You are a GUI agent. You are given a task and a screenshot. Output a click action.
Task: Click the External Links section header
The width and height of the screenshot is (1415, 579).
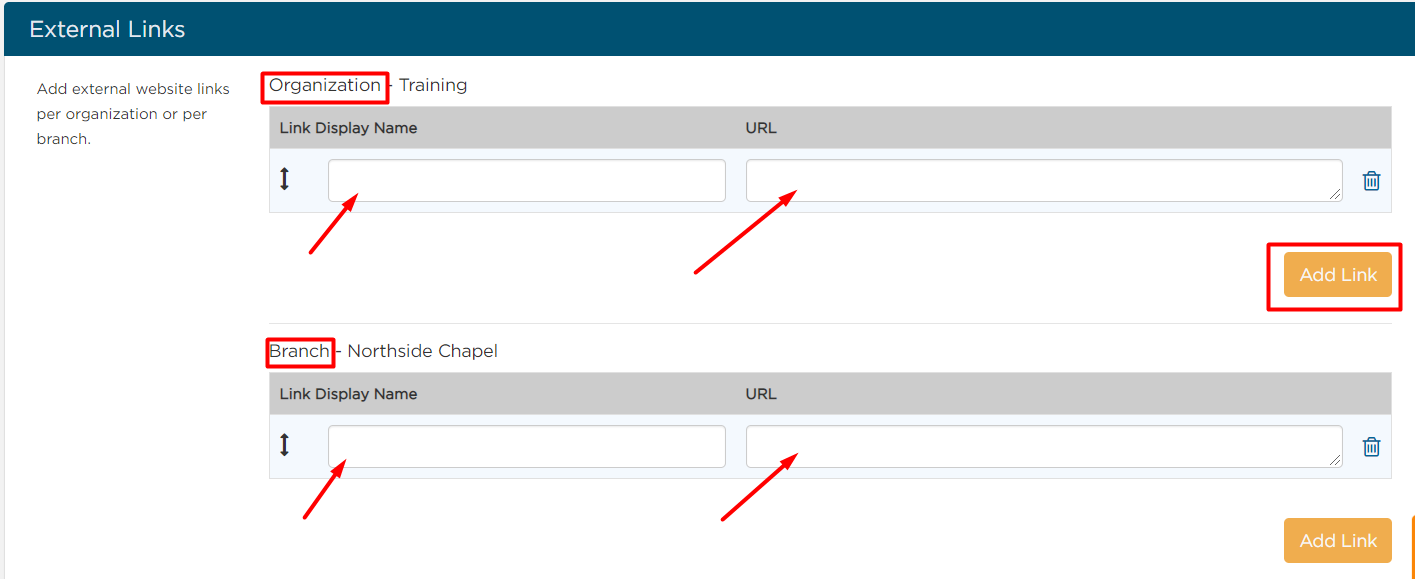107,29
